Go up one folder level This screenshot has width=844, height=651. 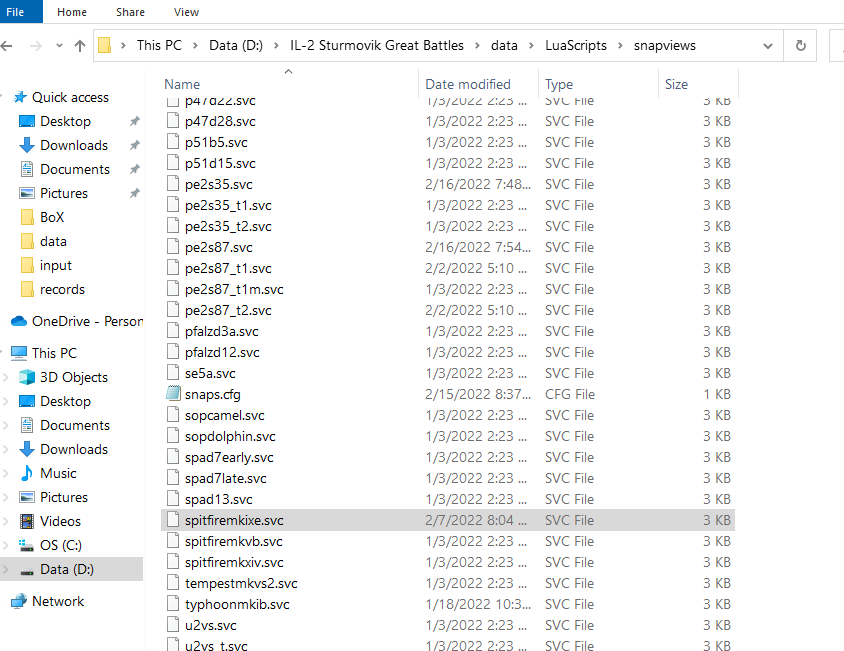tap(80, 46)
